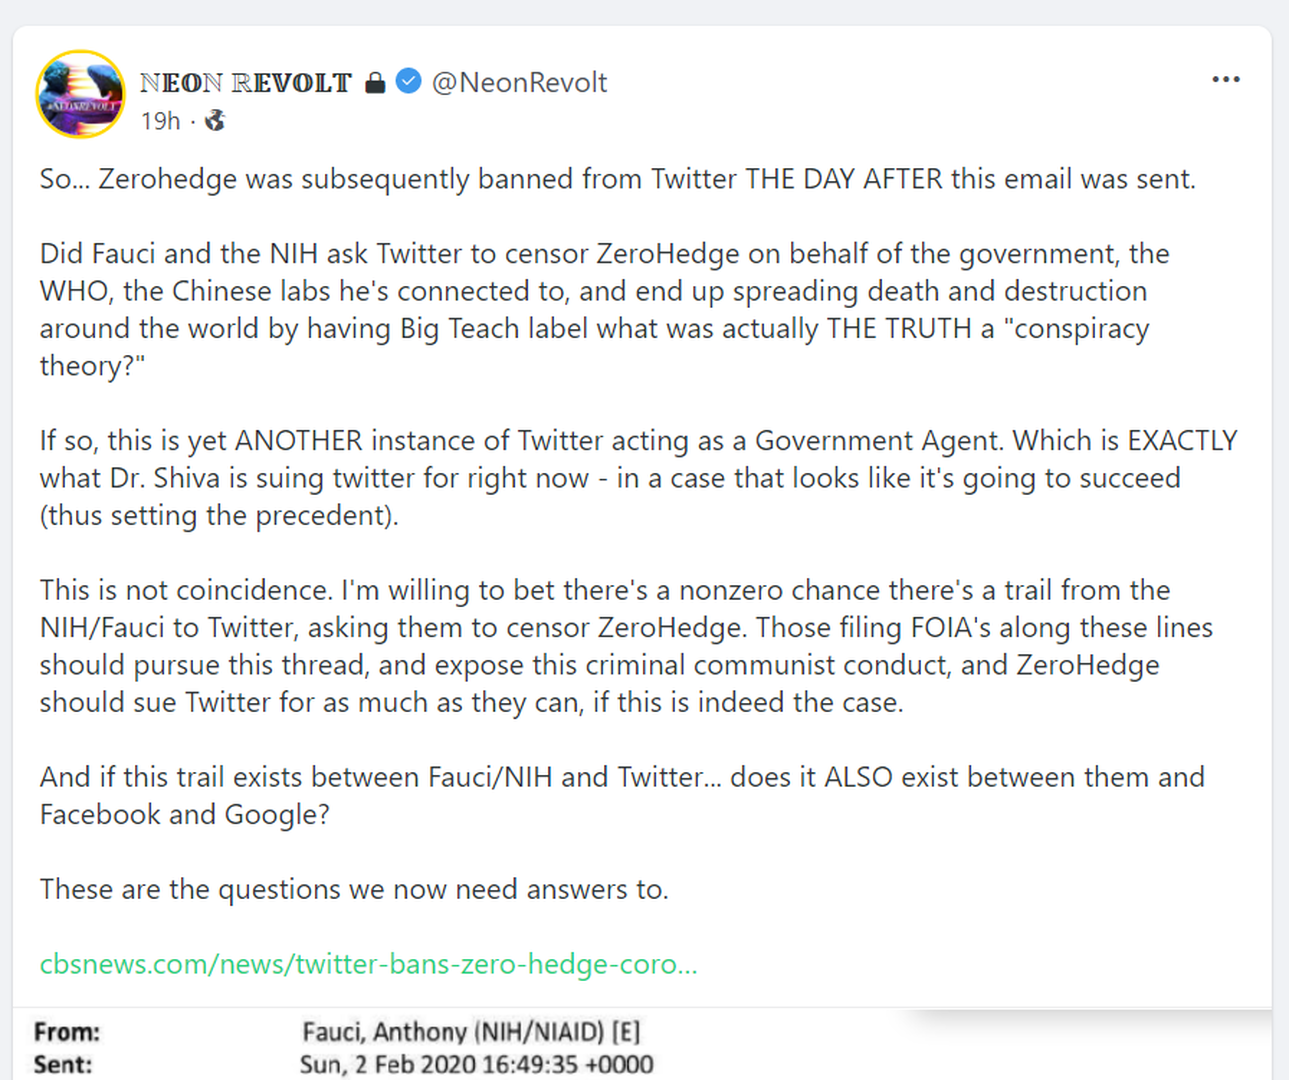The height and width of the screenshot is (1080, 1289).
Task: Click the globe public visibility icon
Action: (215, 121)
